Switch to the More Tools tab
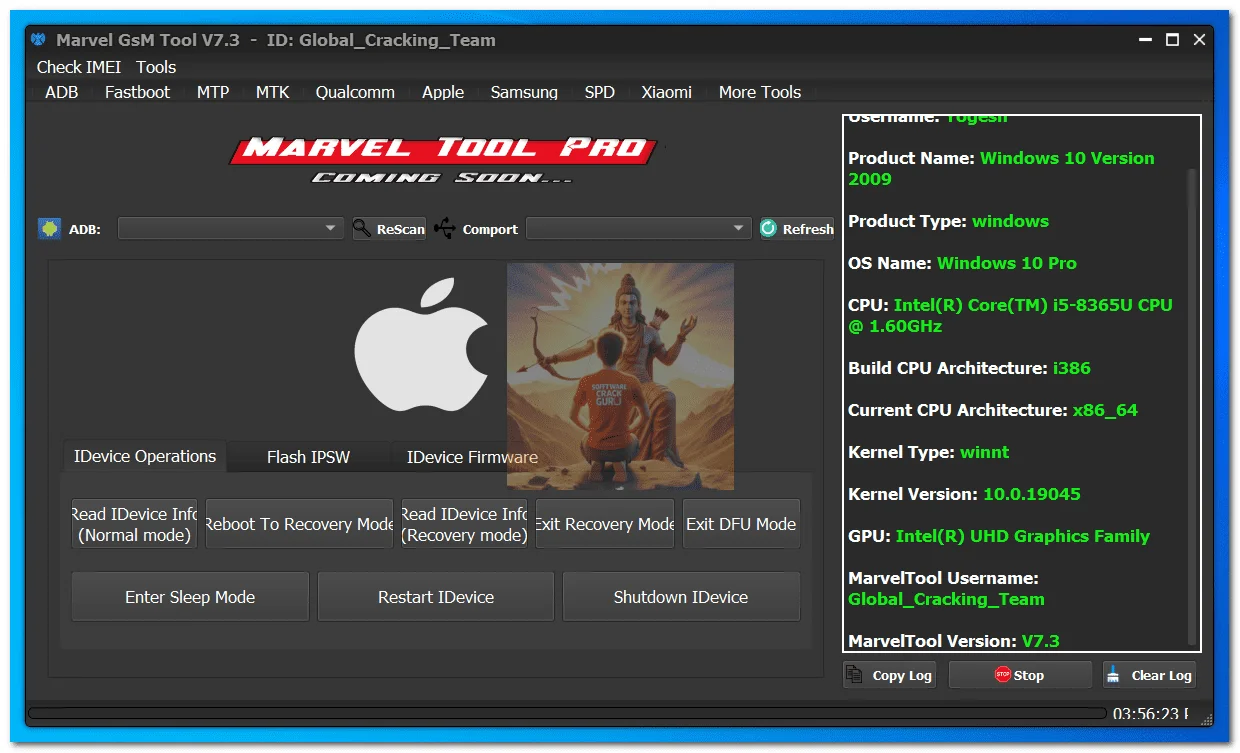This screenshot has width=1240, height=753. pos(760,92)
